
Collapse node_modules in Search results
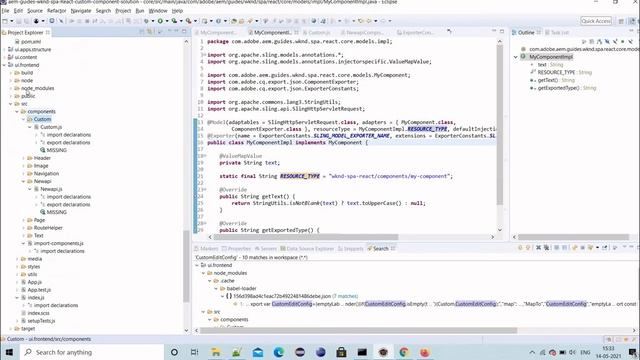click(203, 273)
